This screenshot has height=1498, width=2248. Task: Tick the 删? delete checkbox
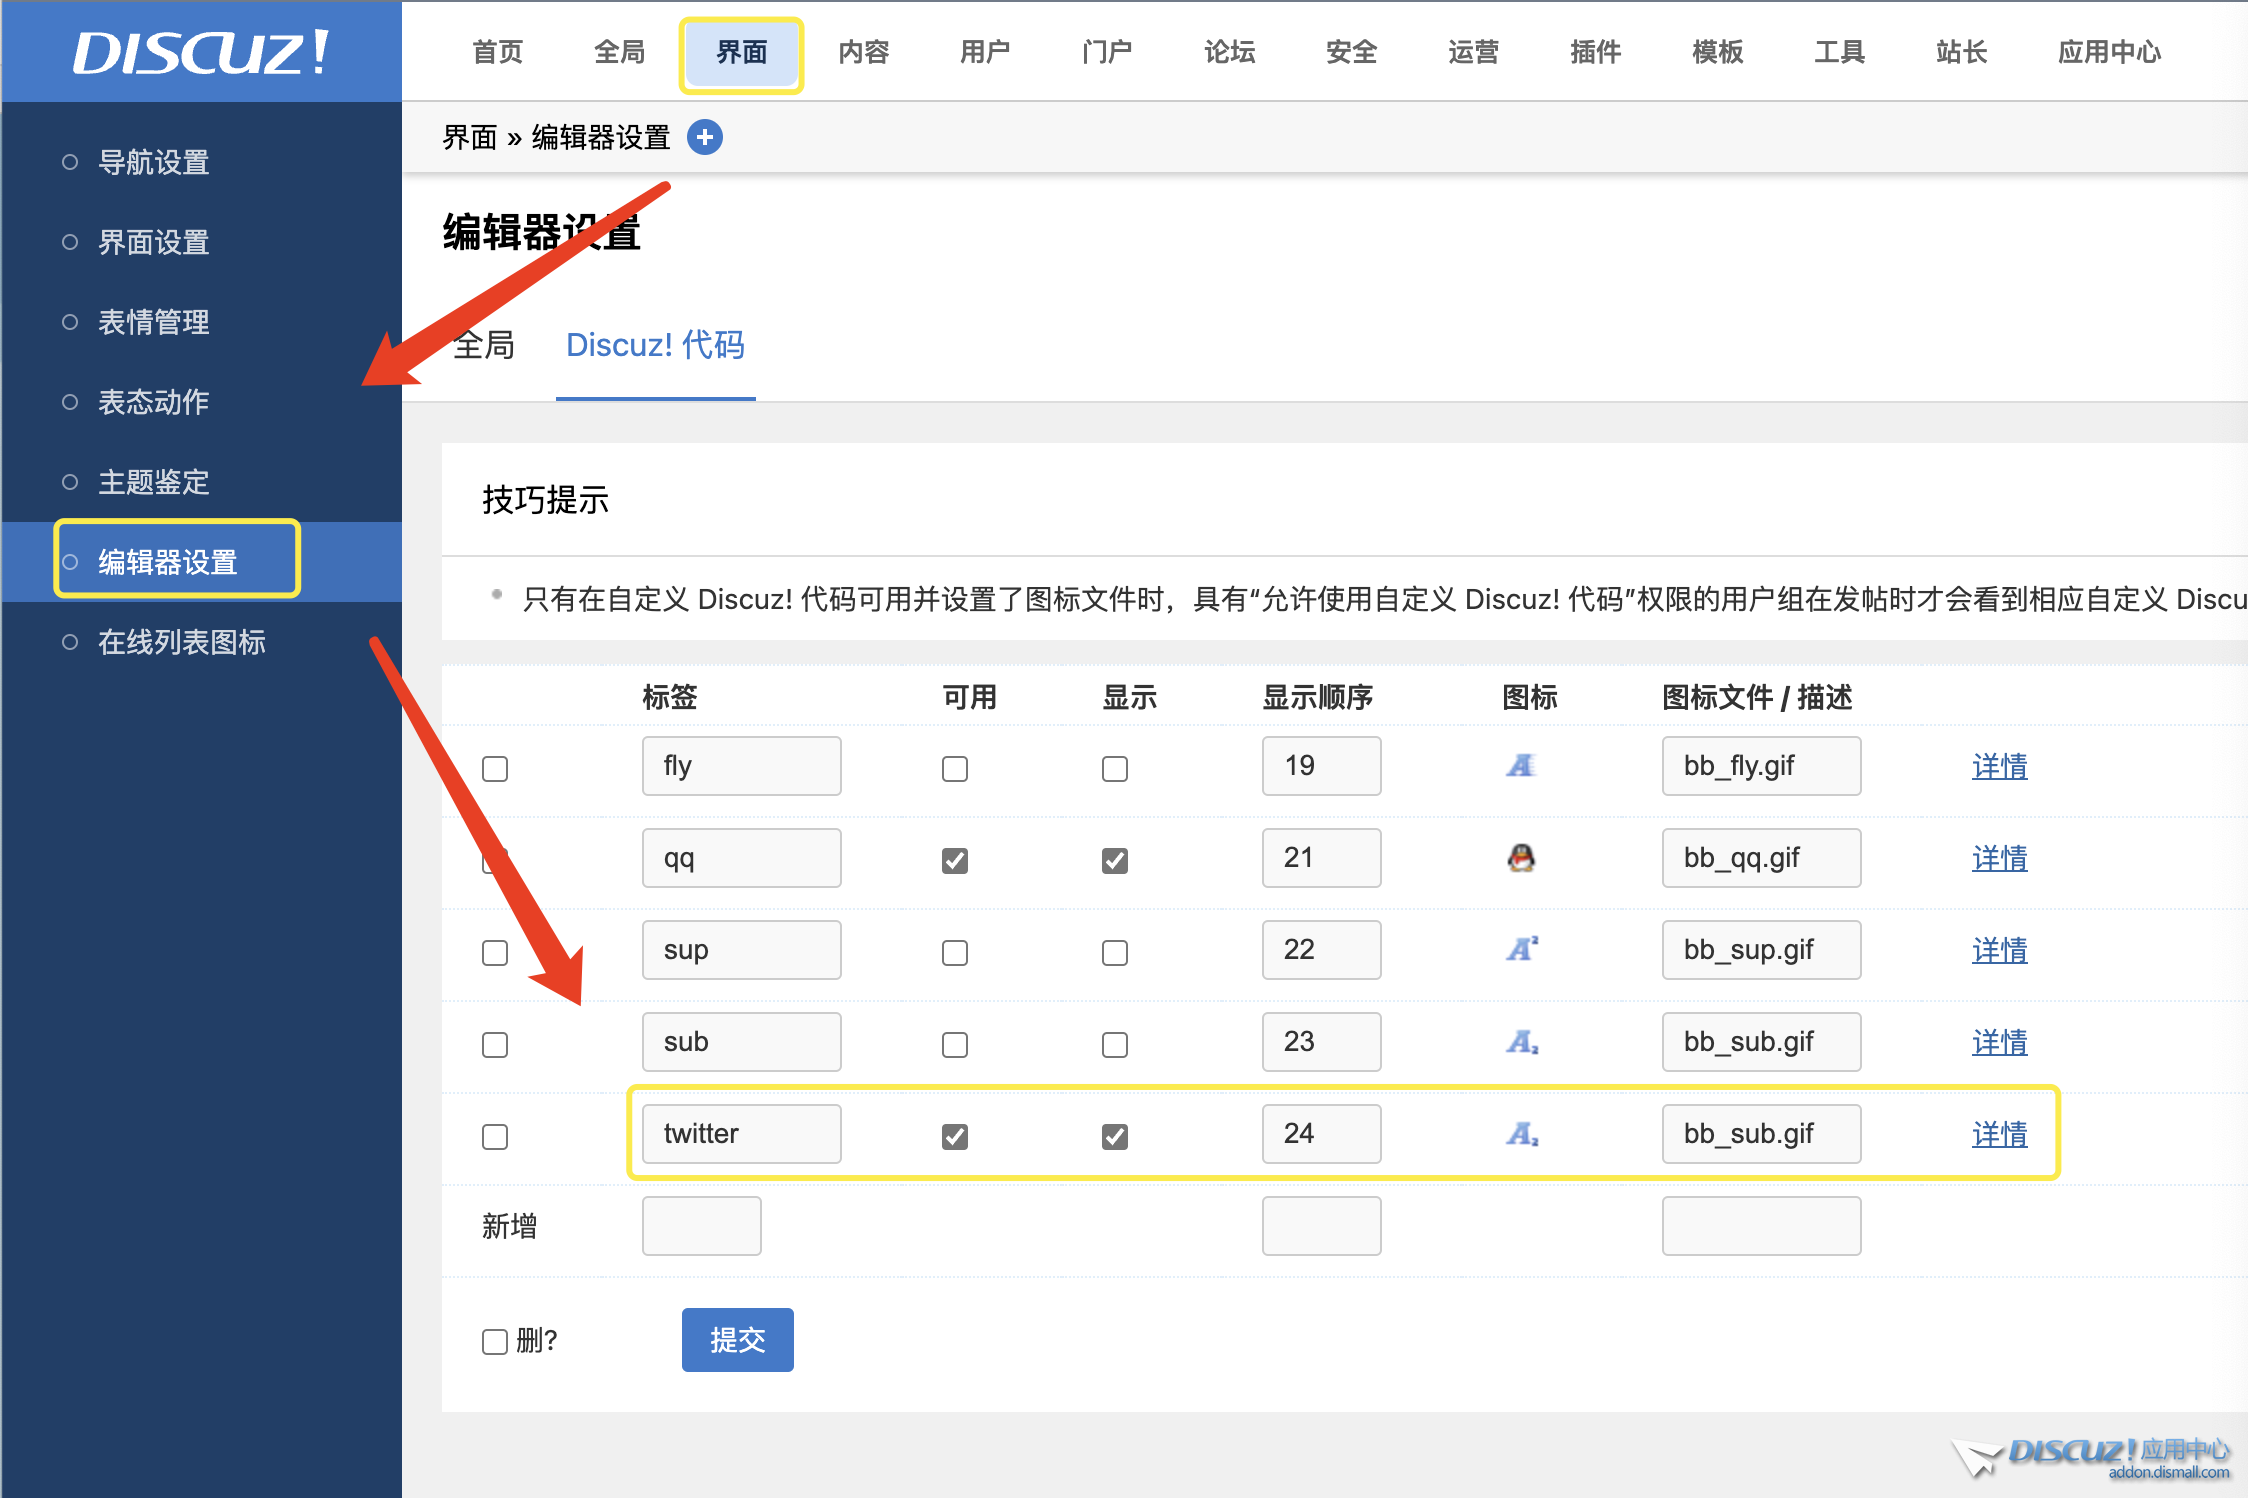tap(495, 1341)
